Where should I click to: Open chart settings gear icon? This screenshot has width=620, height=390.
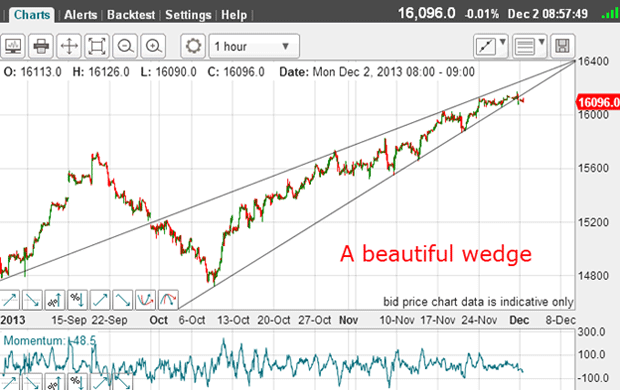point(193,46)
